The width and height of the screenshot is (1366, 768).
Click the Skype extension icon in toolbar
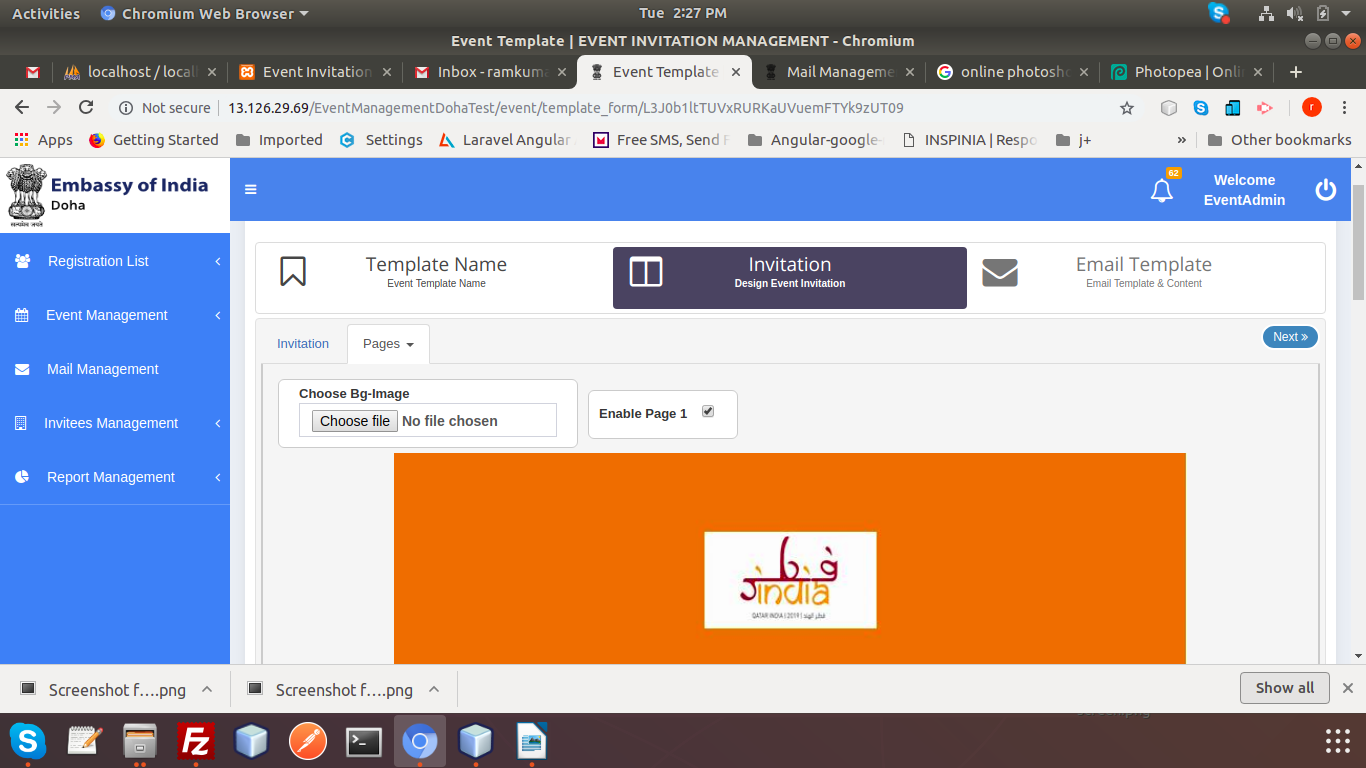1200,107
